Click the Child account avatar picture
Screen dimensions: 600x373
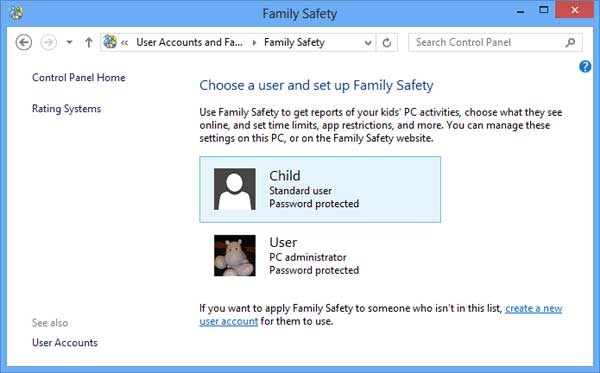[x=235, y=189]
